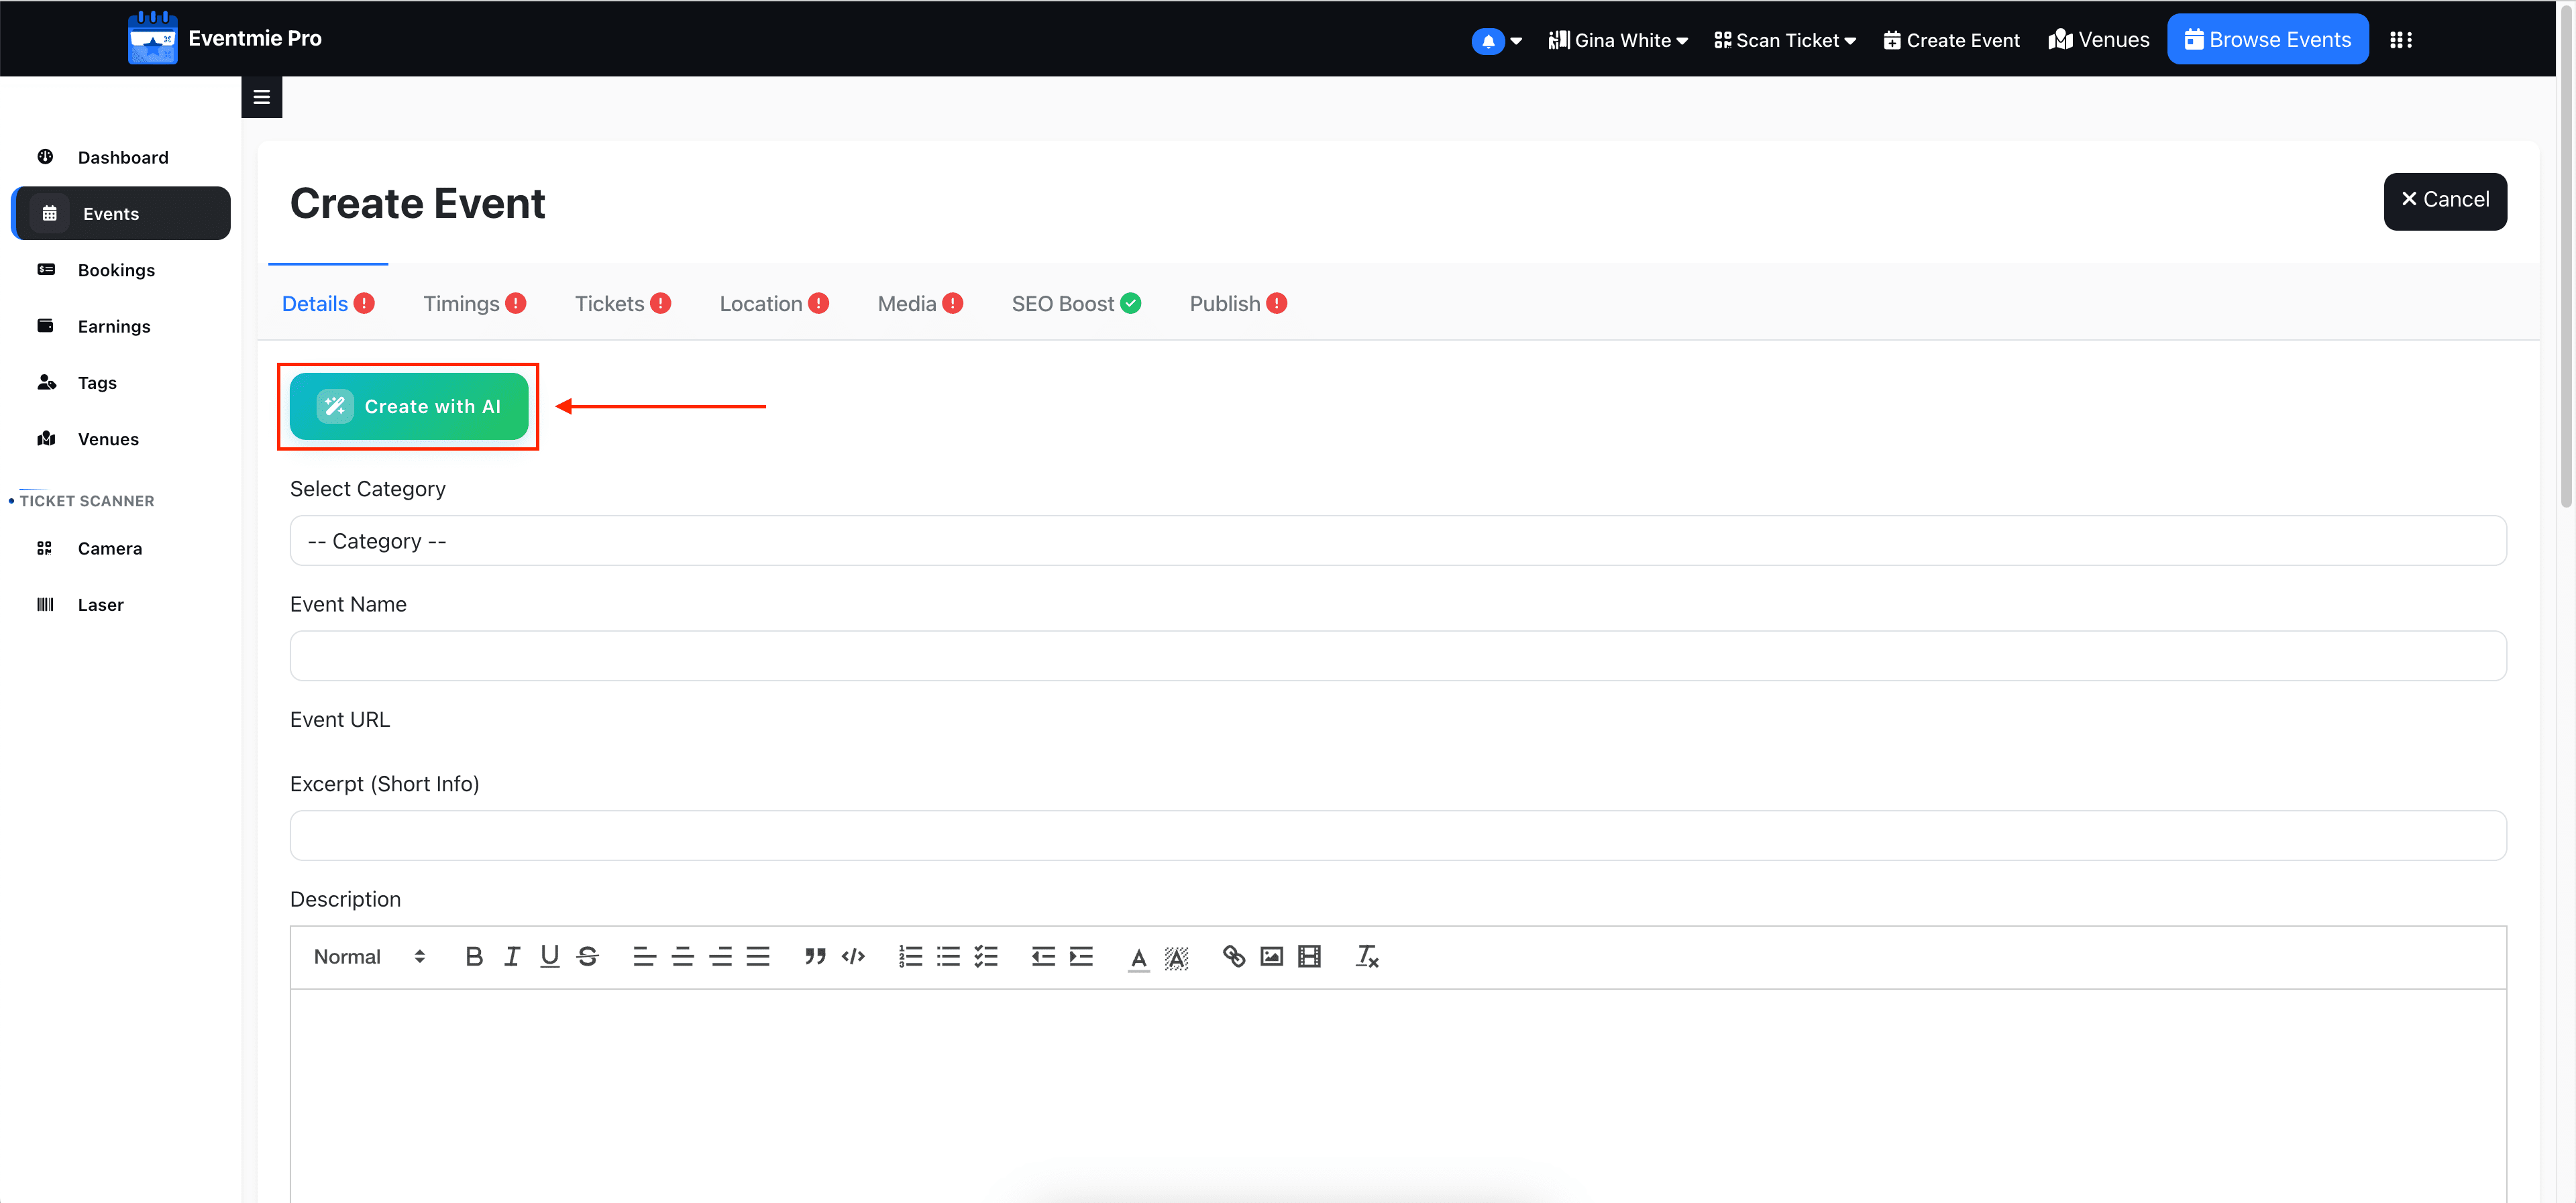Image resolution: width=2576 pixels, height=1203 pixels.
Task: Open the SEO Boost tab
Action: (x=1075, y=304)
